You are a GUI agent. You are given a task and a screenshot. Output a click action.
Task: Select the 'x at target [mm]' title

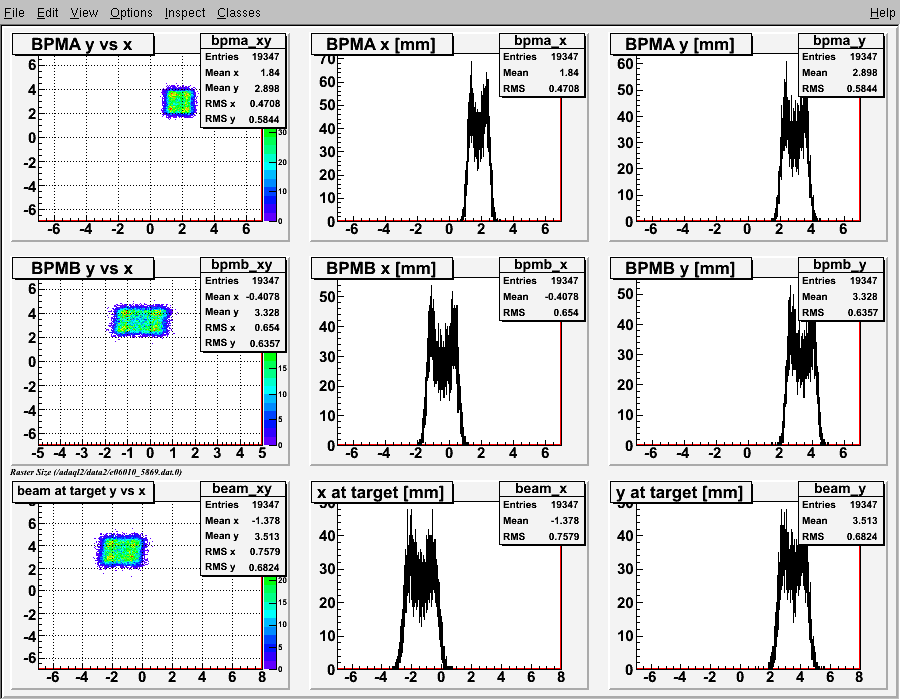382,492
